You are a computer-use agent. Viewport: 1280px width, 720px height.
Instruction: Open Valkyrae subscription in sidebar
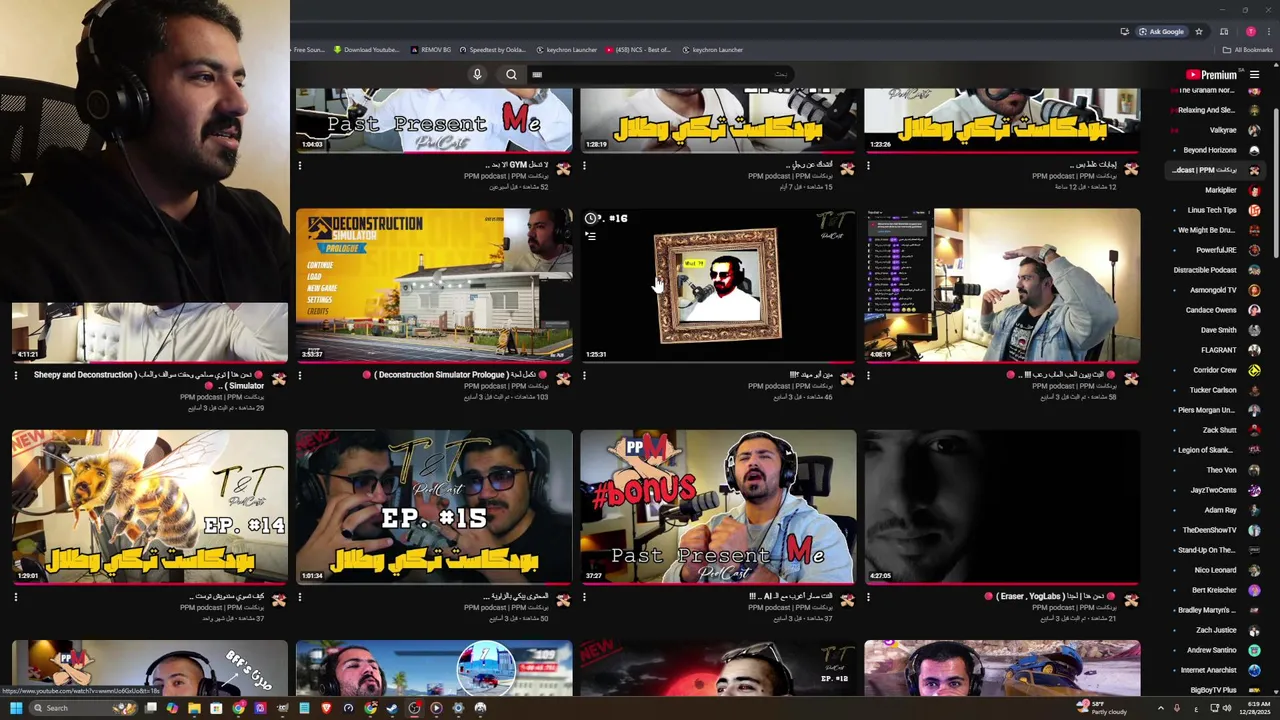(1214, 130)
